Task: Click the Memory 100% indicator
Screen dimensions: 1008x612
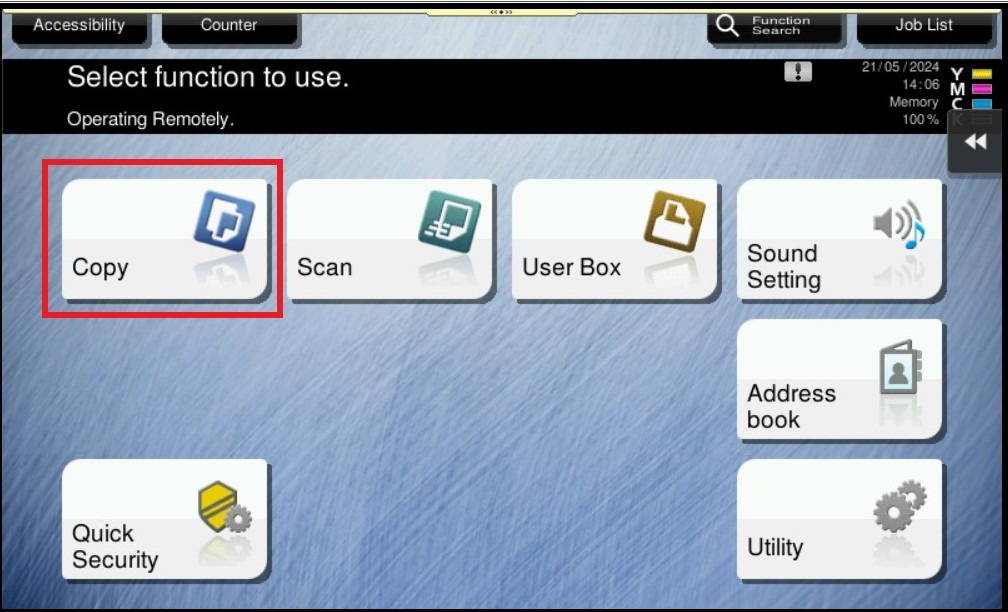Action: pyautogui.click(x=914, y=111)
